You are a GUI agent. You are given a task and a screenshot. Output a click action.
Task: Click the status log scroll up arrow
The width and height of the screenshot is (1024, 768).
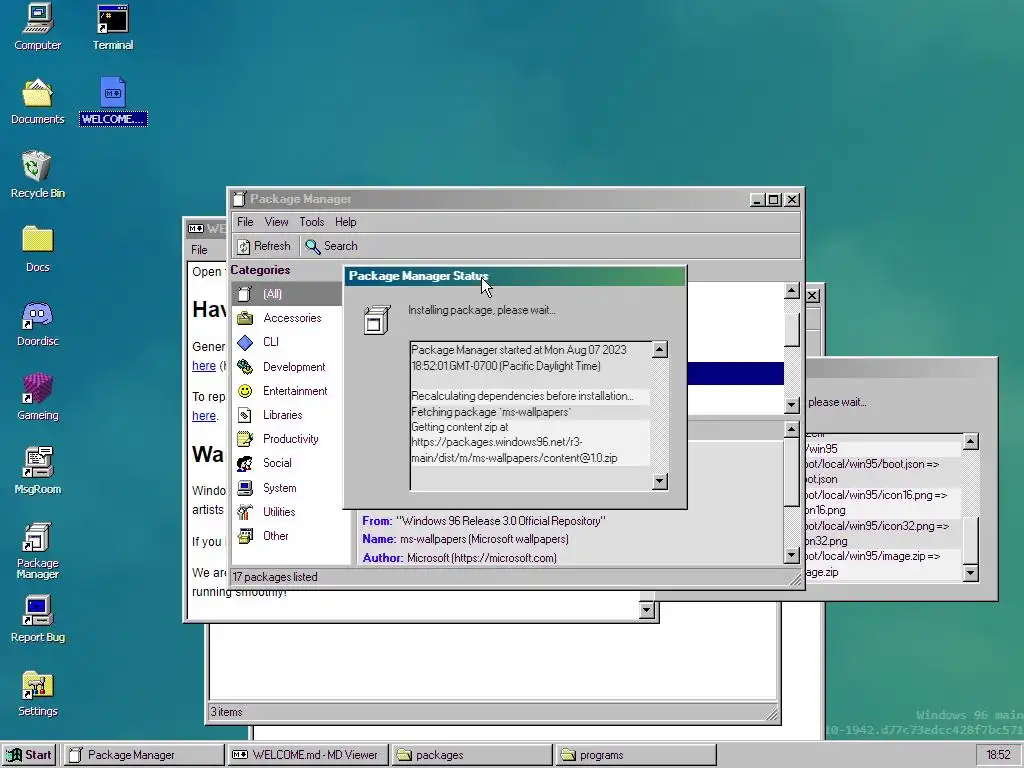[660, 349]
